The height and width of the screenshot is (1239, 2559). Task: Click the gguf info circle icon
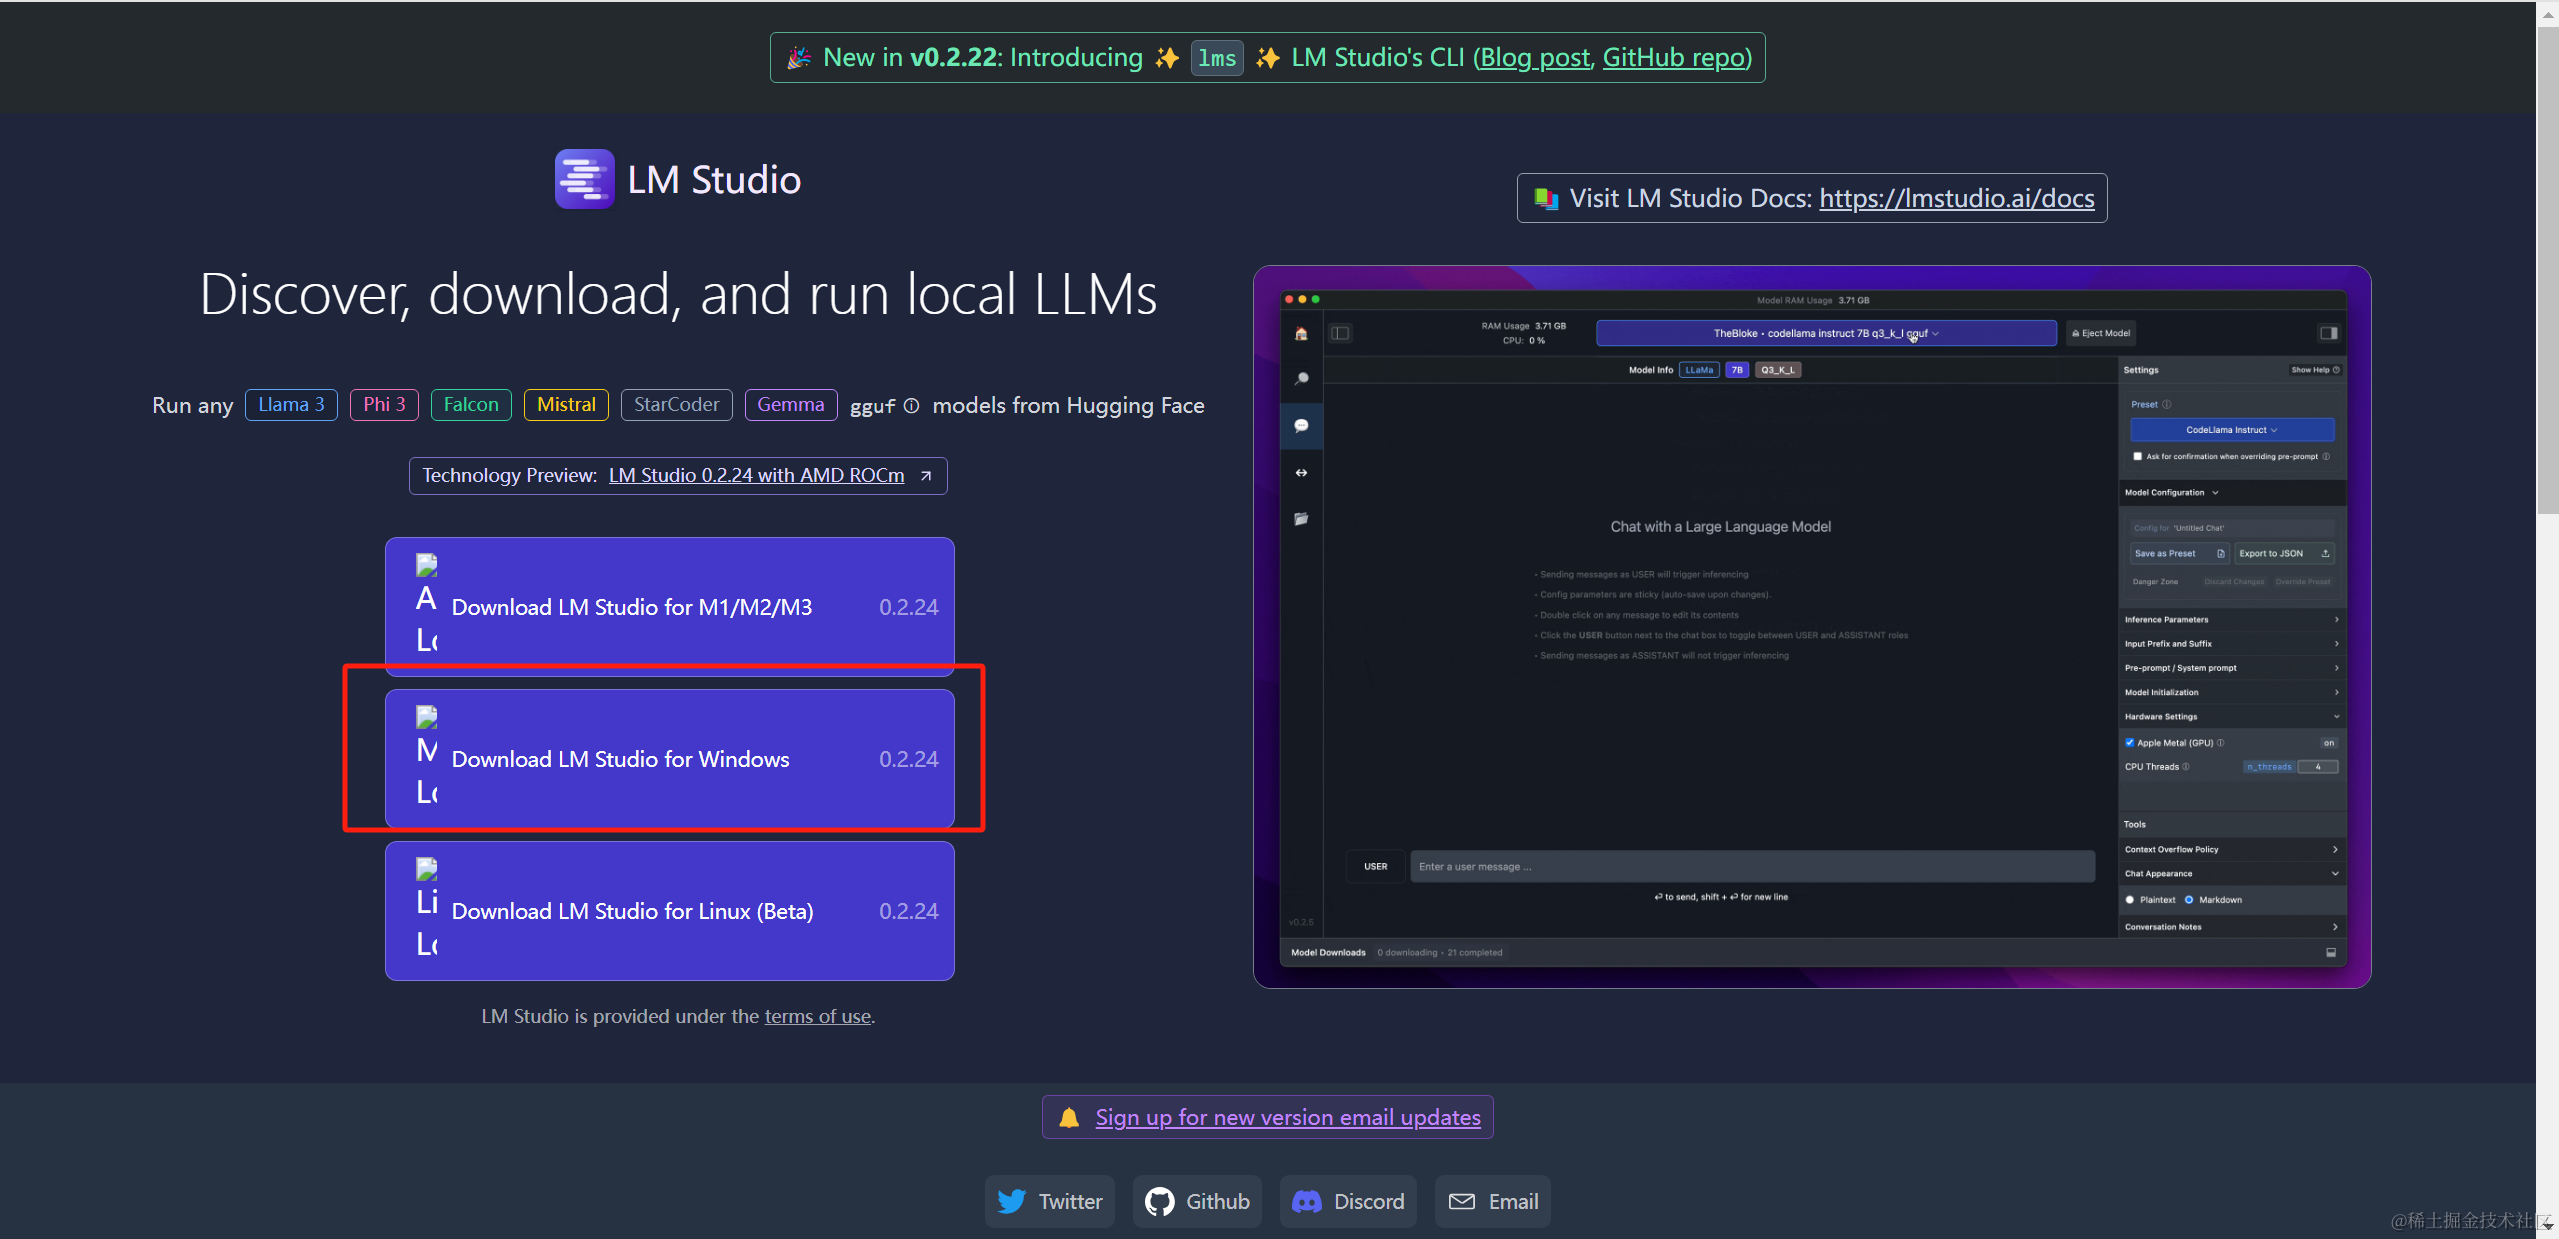point(911,406)
